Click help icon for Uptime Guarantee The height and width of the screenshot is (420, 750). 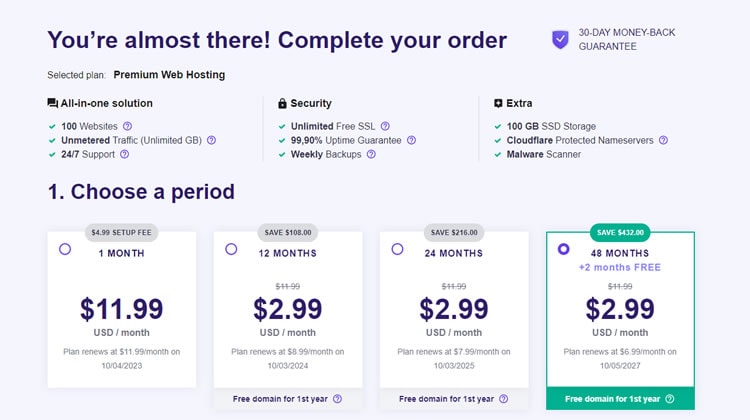(411, 140)
